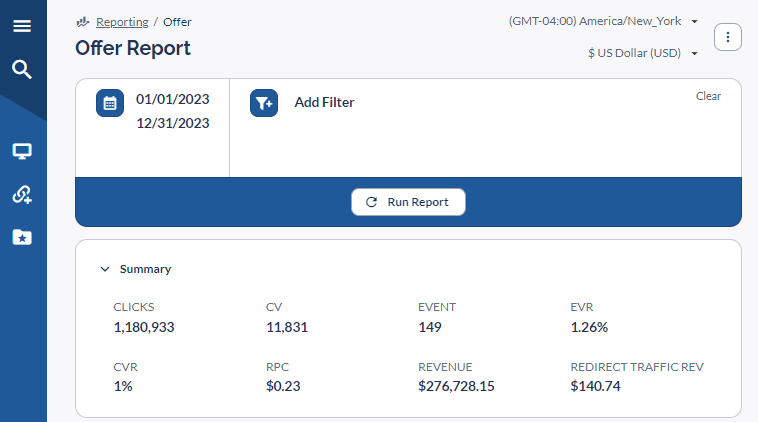
Task: Click the Revenue value $276,728.15
Action: pos(456,385)
